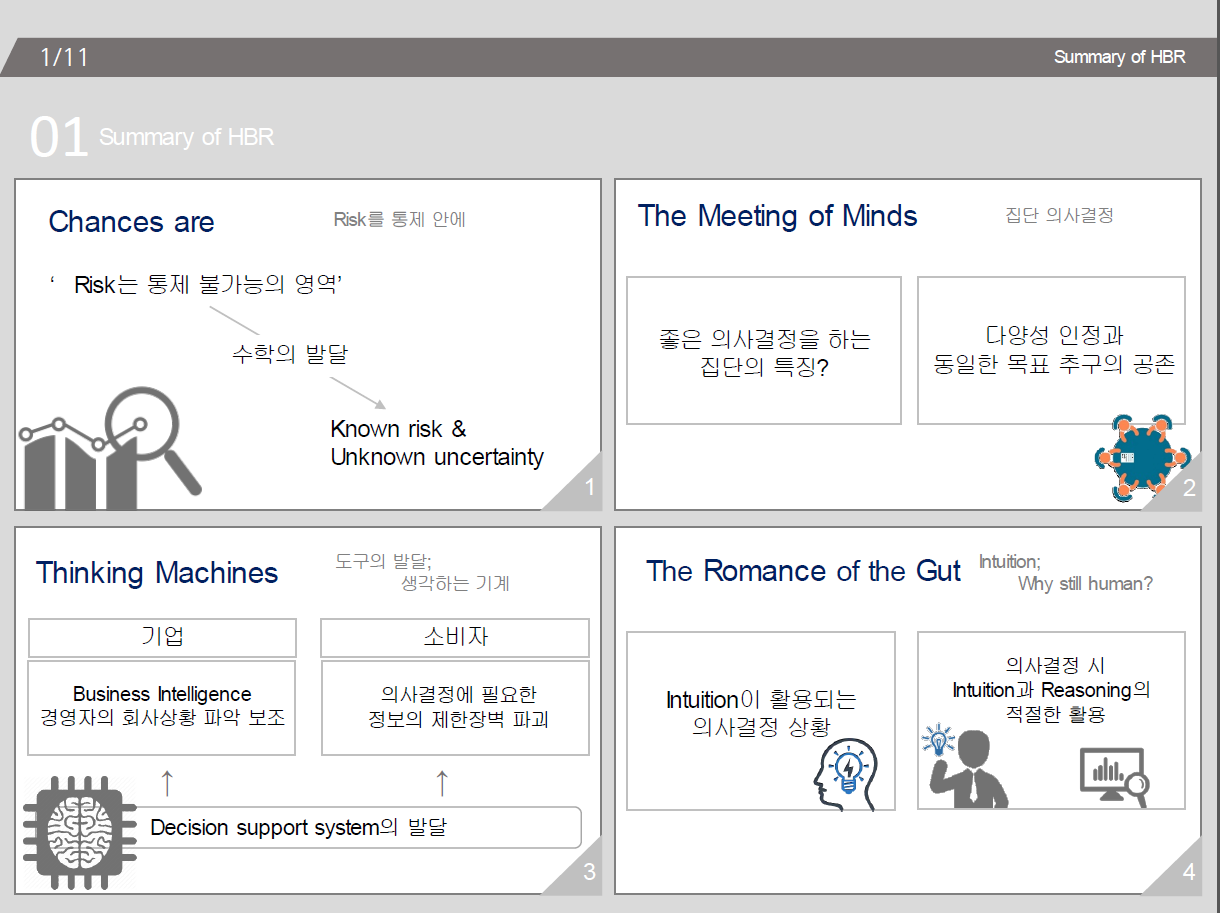The height and width of the screenshot is (913, 1220).
Task: Click up arrow under Business Intelligence box
Action: 167,783
